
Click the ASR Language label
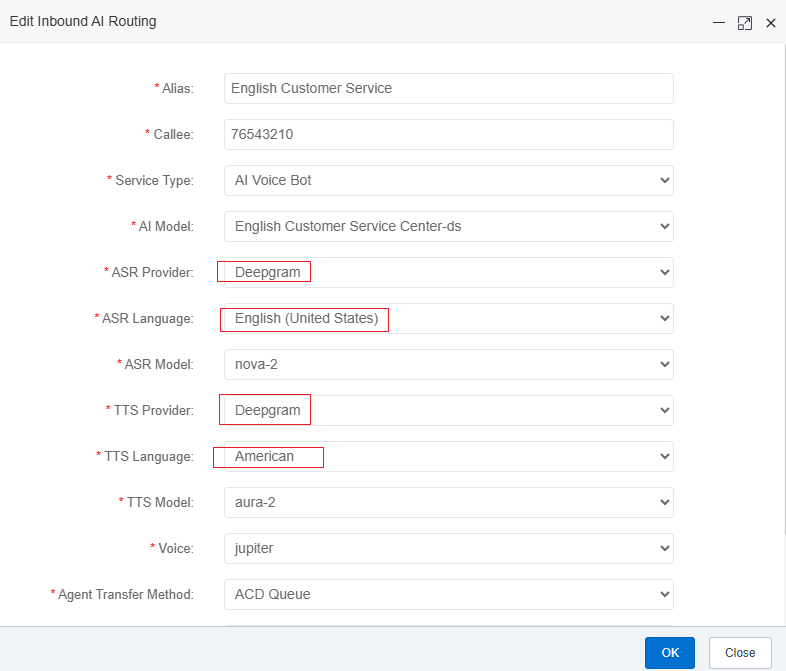click(x=148, y=319)
